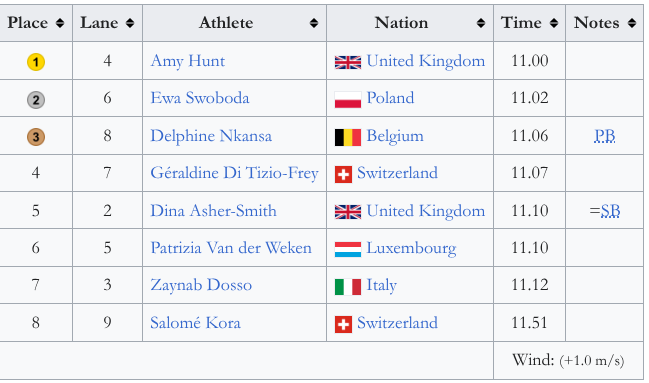
Task: Sort table by Notes column arrows
Action: click(x=632, y=23)
